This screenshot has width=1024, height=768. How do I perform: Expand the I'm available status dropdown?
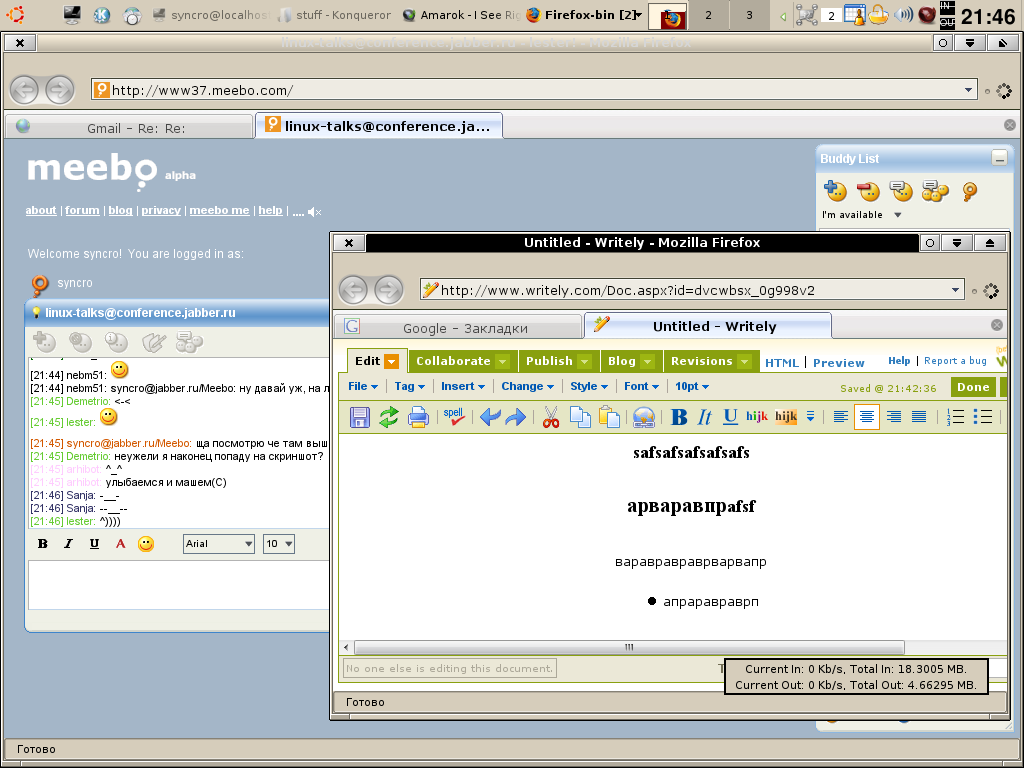point(897,215)
